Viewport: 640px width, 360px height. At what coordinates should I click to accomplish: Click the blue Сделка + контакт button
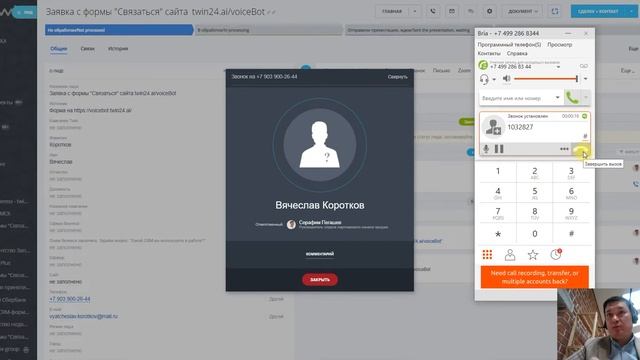(598, 11)
